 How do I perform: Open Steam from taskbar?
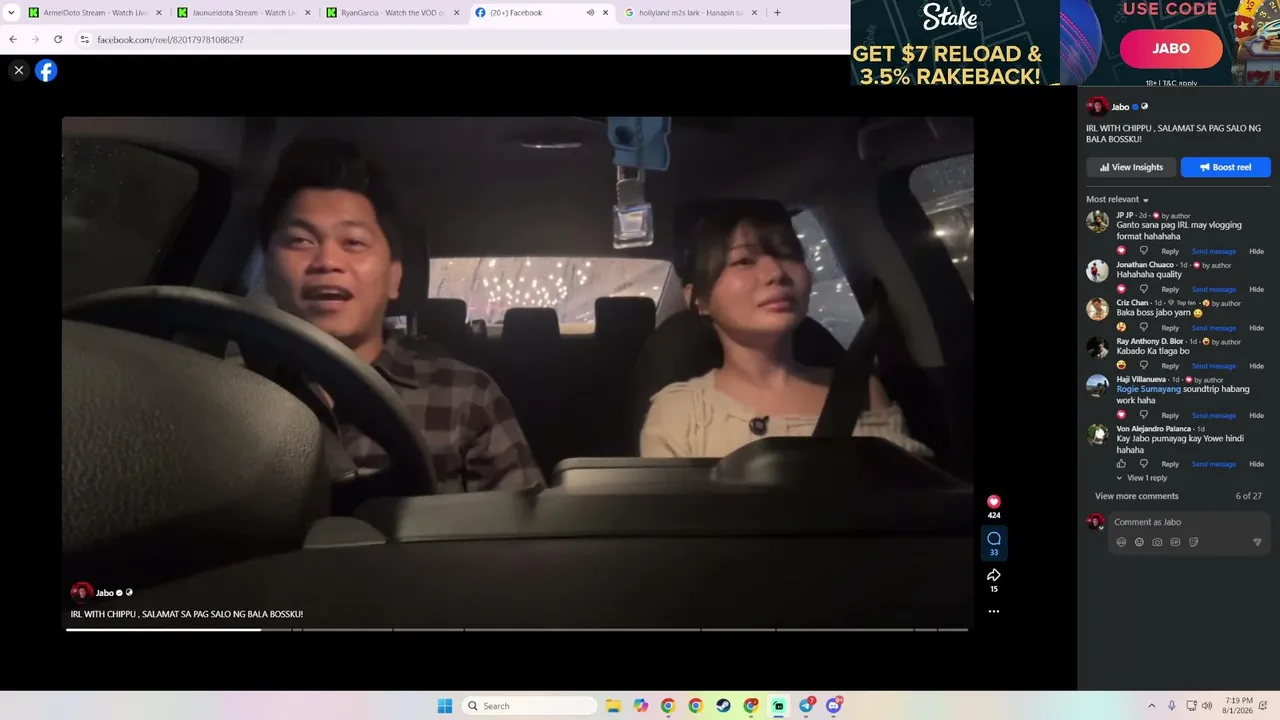(723, 706)
